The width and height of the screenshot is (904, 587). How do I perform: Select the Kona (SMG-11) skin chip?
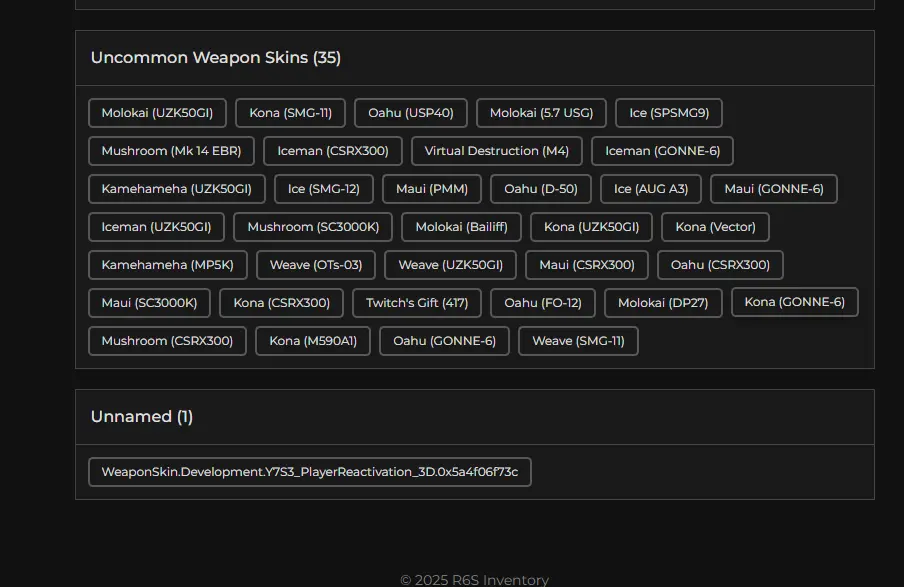pos(290,113)
